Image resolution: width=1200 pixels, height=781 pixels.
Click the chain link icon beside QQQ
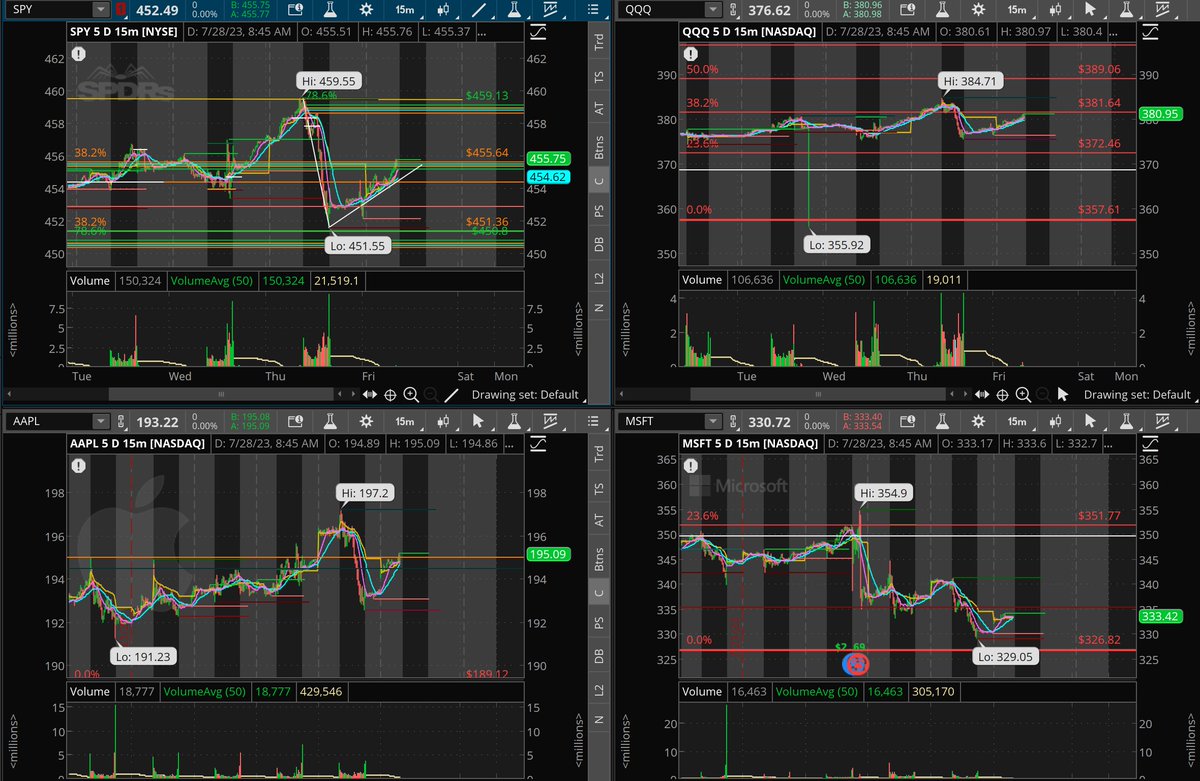pyautogui.click(x=732, y=10)
